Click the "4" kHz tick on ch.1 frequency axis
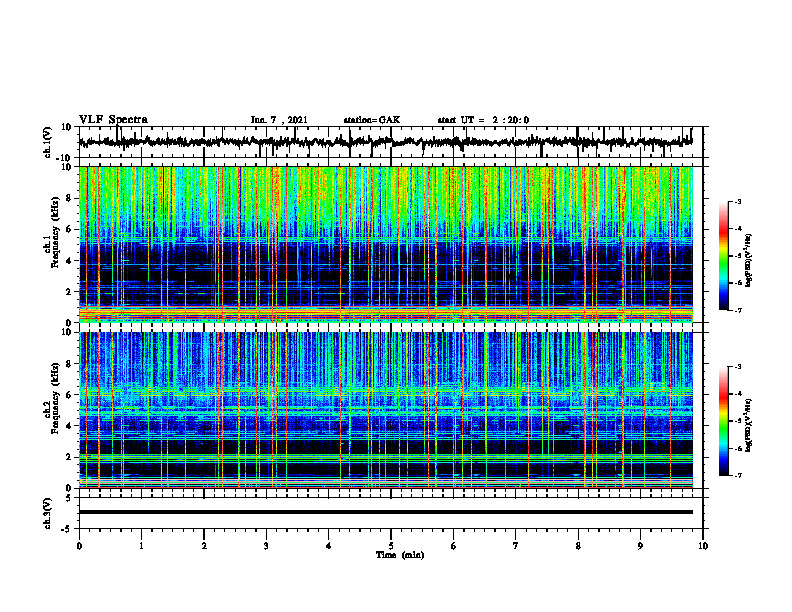The image size is (792, 612). click(x=70, y=261)
